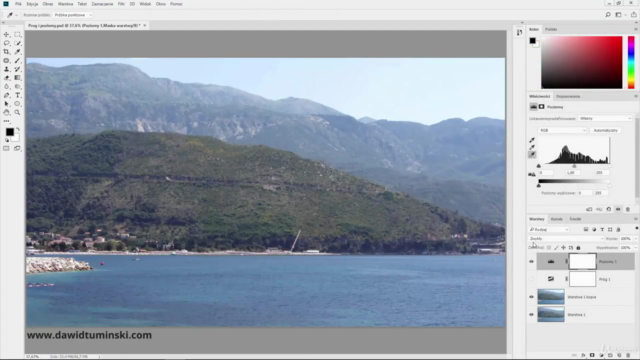Open the extra tools ellipsis menu
Image resolution: width=640 pixels, height=360 pixels.
tap(7, 121)
